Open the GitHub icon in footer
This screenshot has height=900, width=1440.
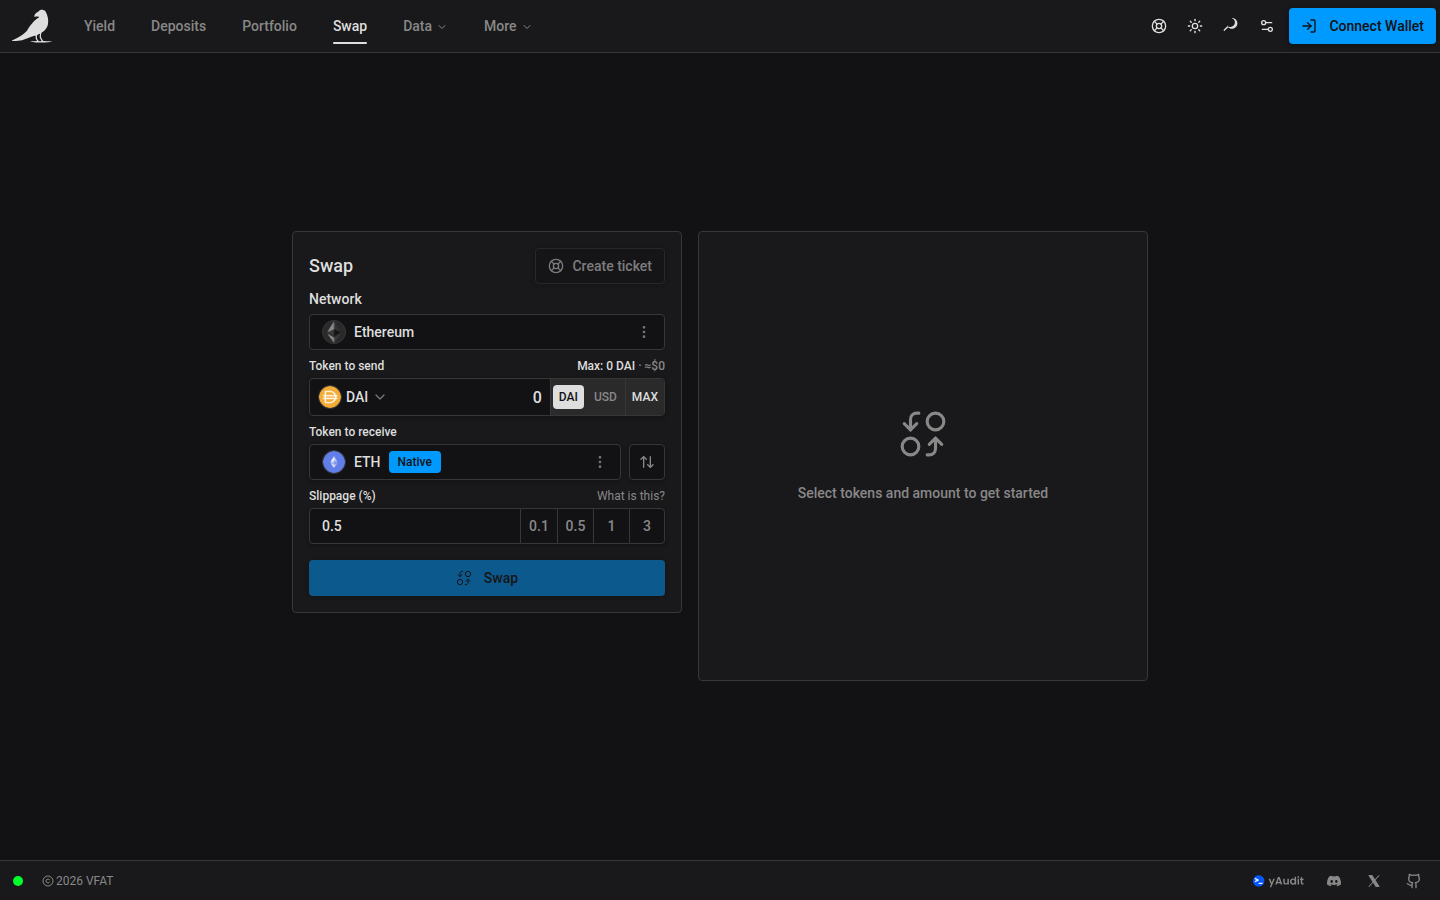(1414, 881)
